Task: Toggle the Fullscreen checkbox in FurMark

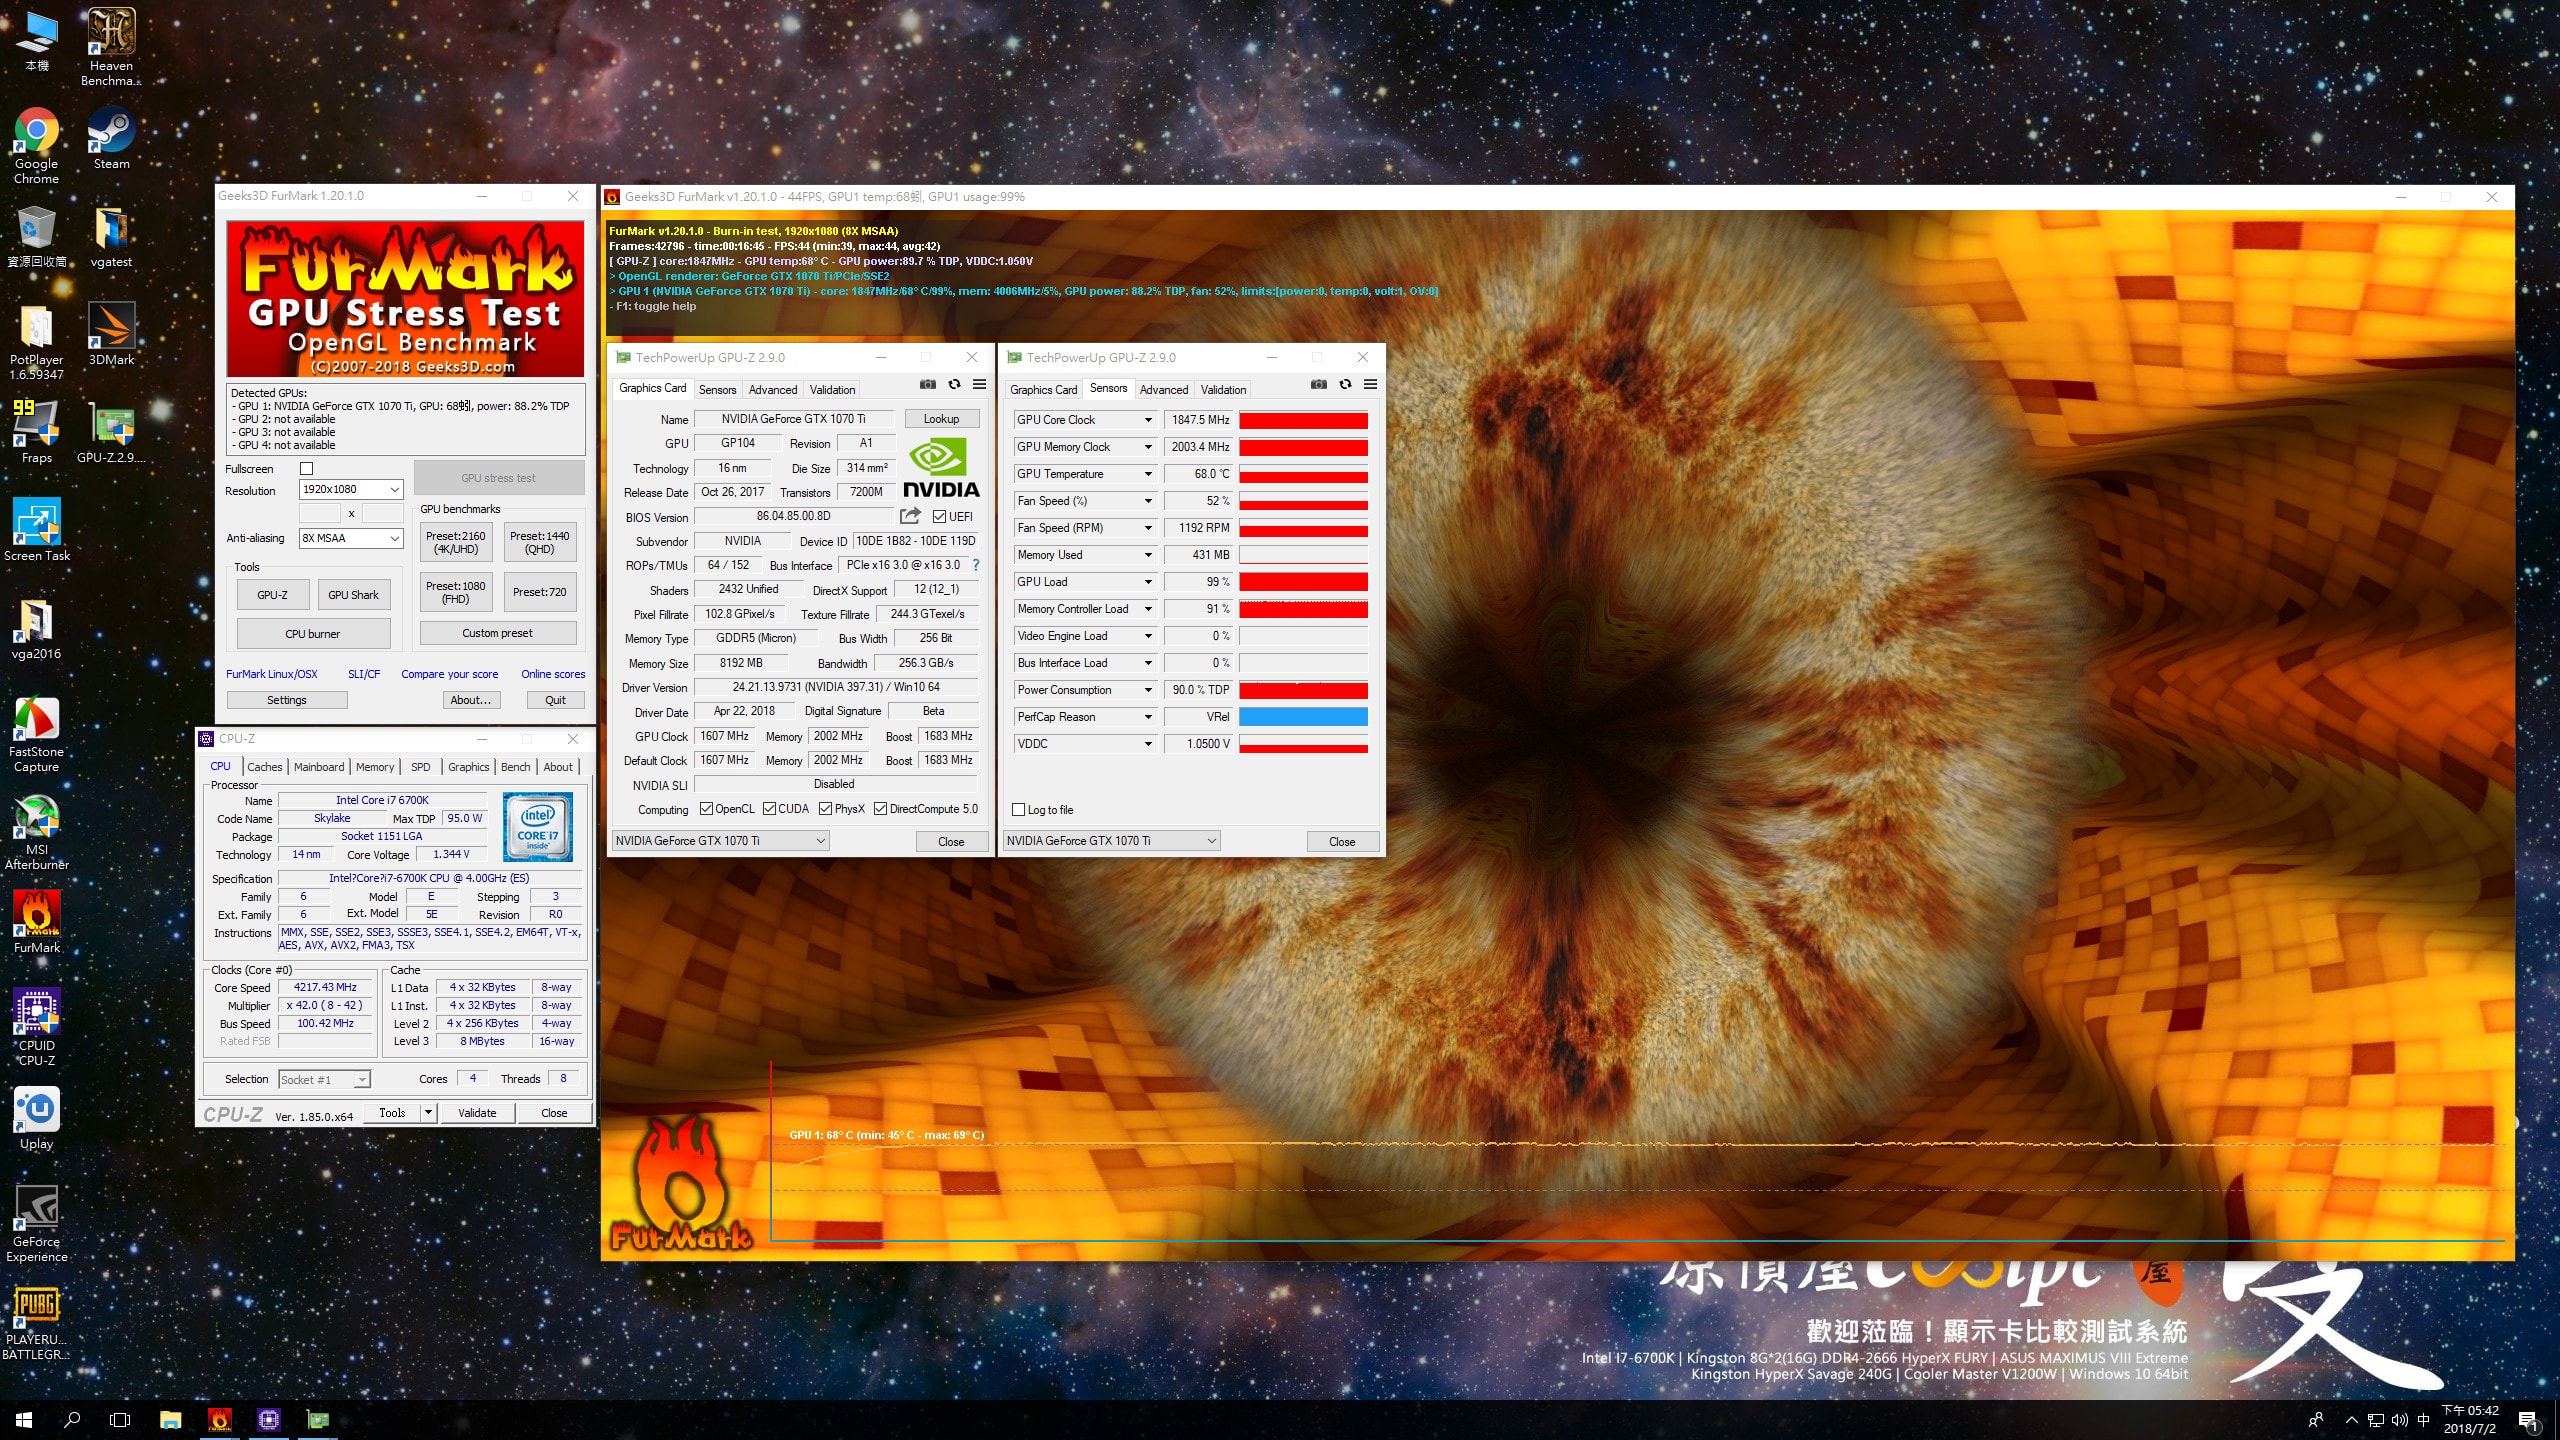Action: click(307, 469)
